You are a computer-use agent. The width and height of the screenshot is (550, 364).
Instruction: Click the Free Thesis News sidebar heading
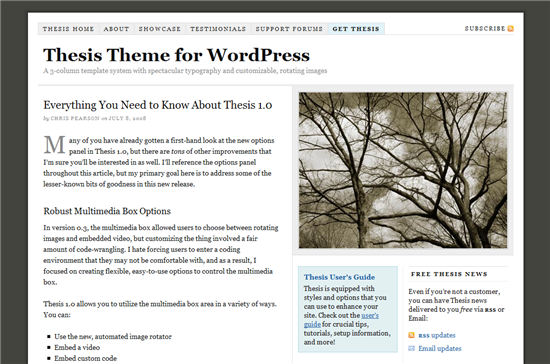[x=449, y=274]
